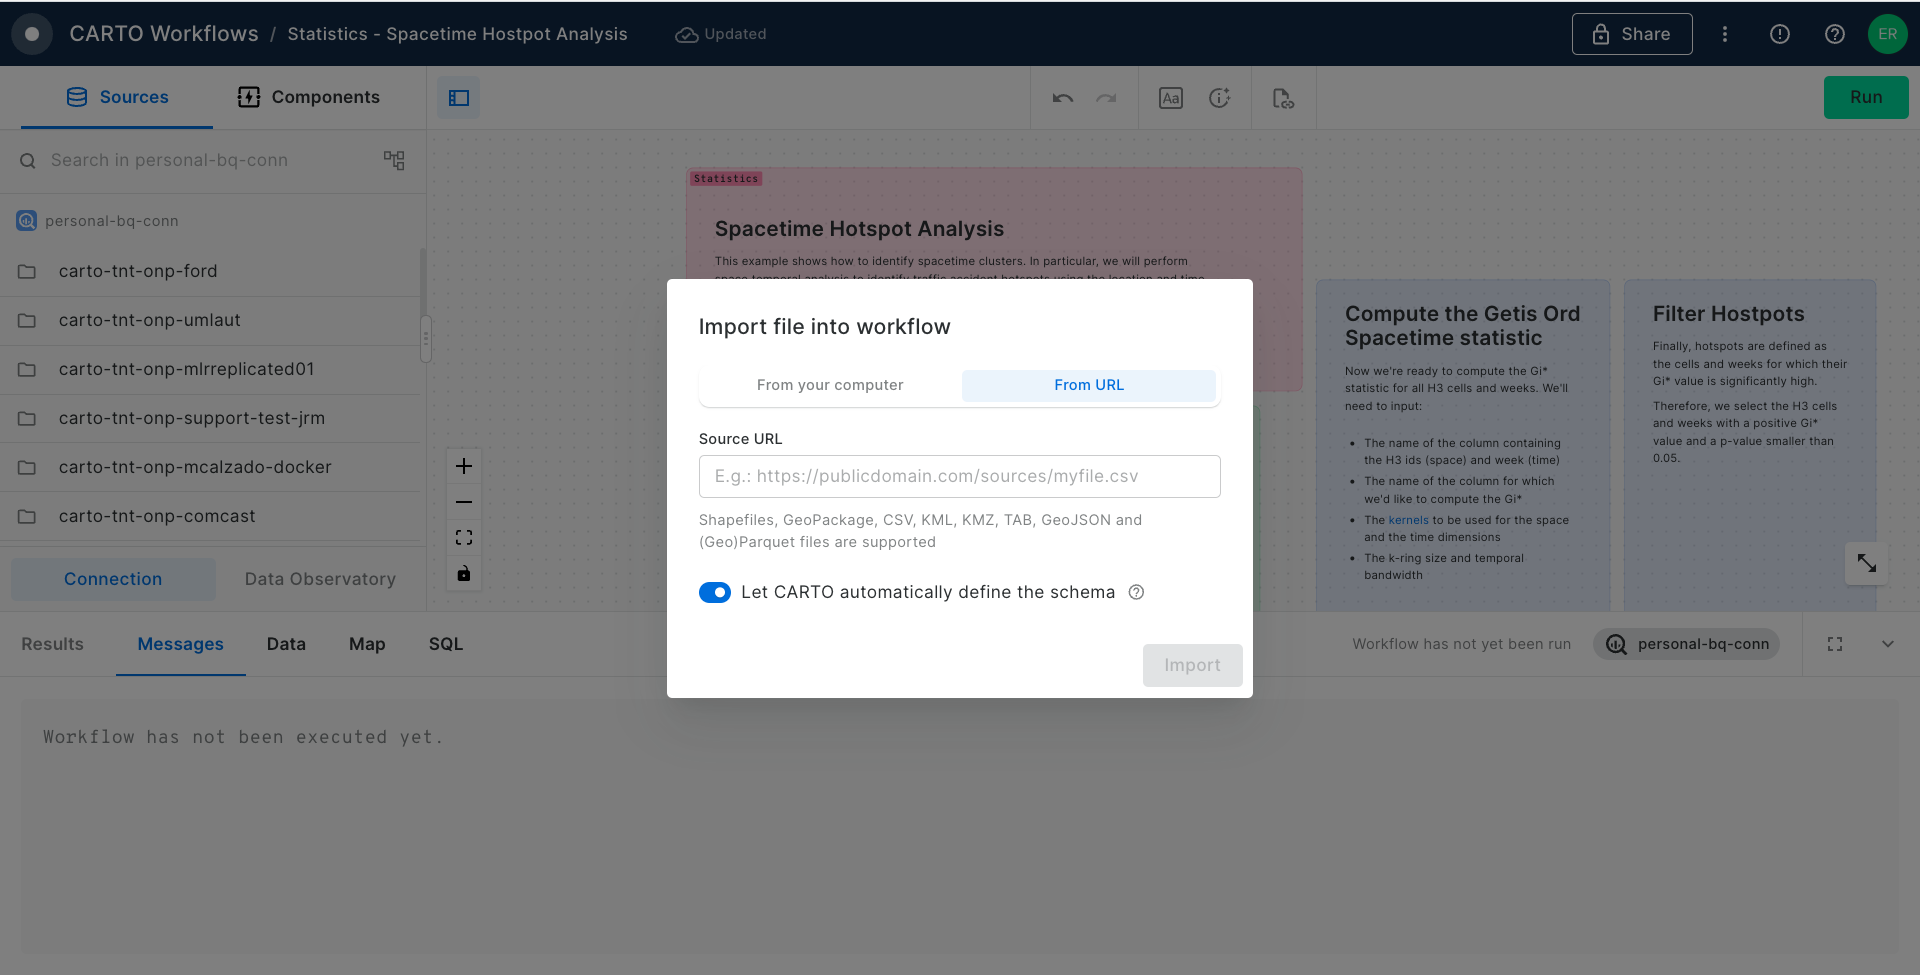Screen dimensions: 1920x975
Task: Click the Source URL input field
Action: pyautogui.click(x=959, y=476)
